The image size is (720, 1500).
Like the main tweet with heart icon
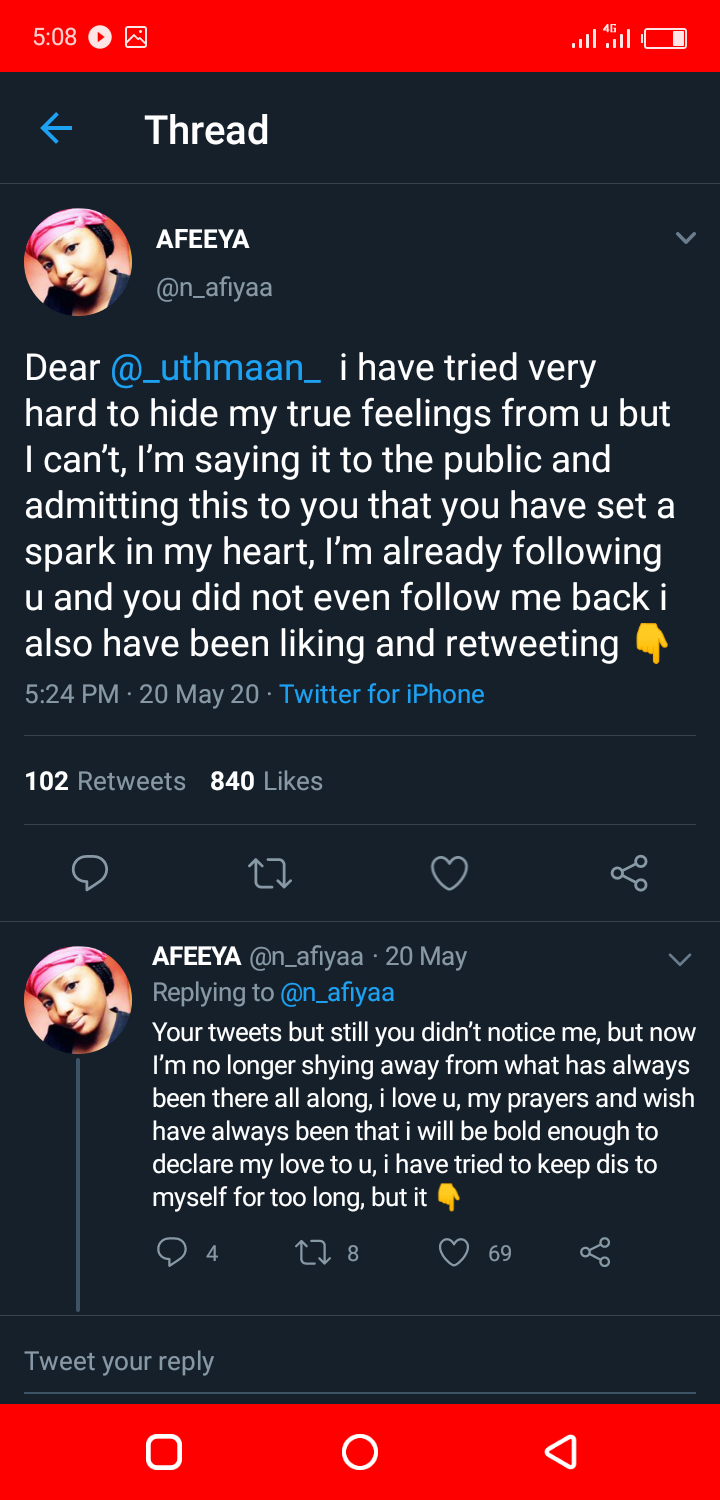[449, 873]
